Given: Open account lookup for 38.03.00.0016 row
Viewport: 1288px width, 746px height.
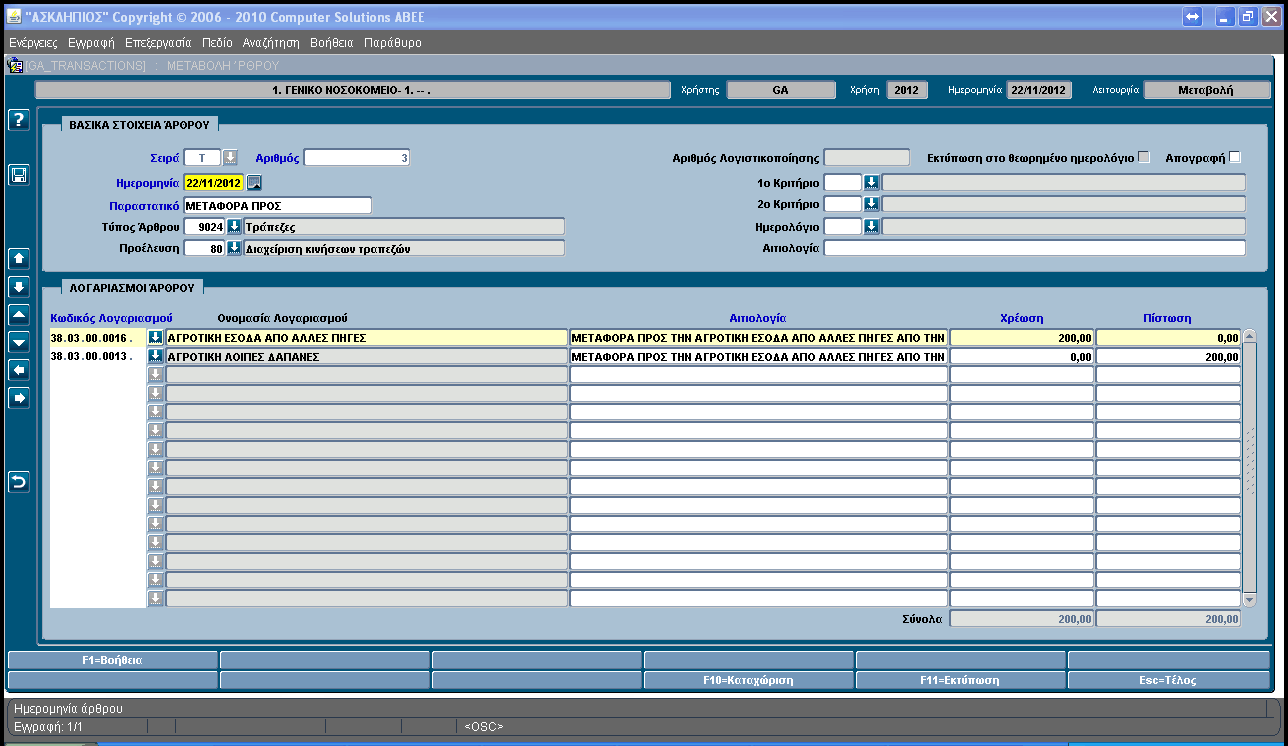Looking at the screenshot, I should click(x=155, y=337).
